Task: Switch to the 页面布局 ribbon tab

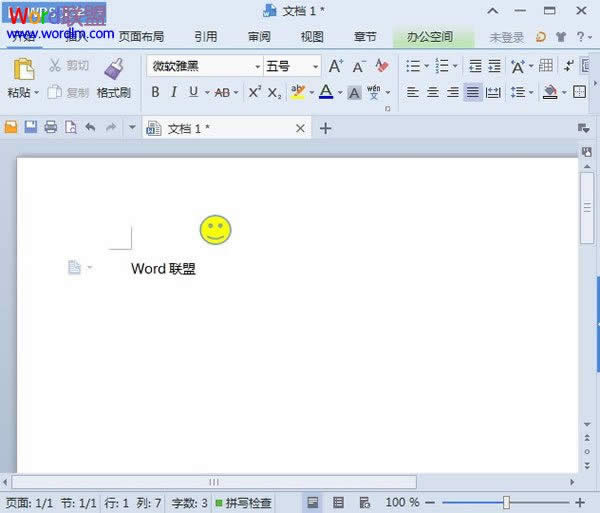Action: [x=141, y=37]
